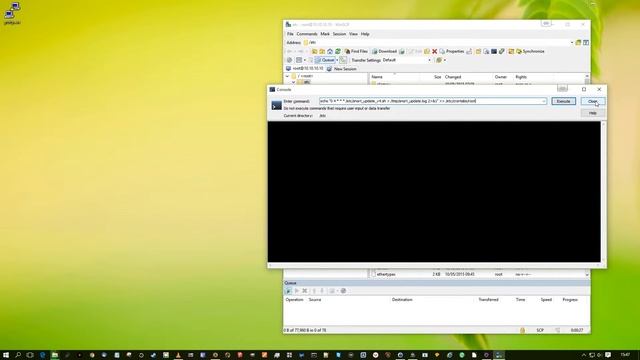Viewport: 640px width, 360px height.
Task: Open the Windows Start menu
Action: pos(6,355)
